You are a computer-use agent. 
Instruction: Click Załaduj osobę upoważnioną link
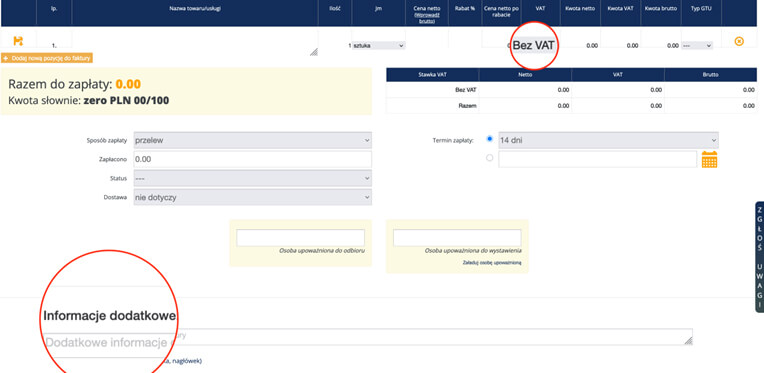pos(492,262)
